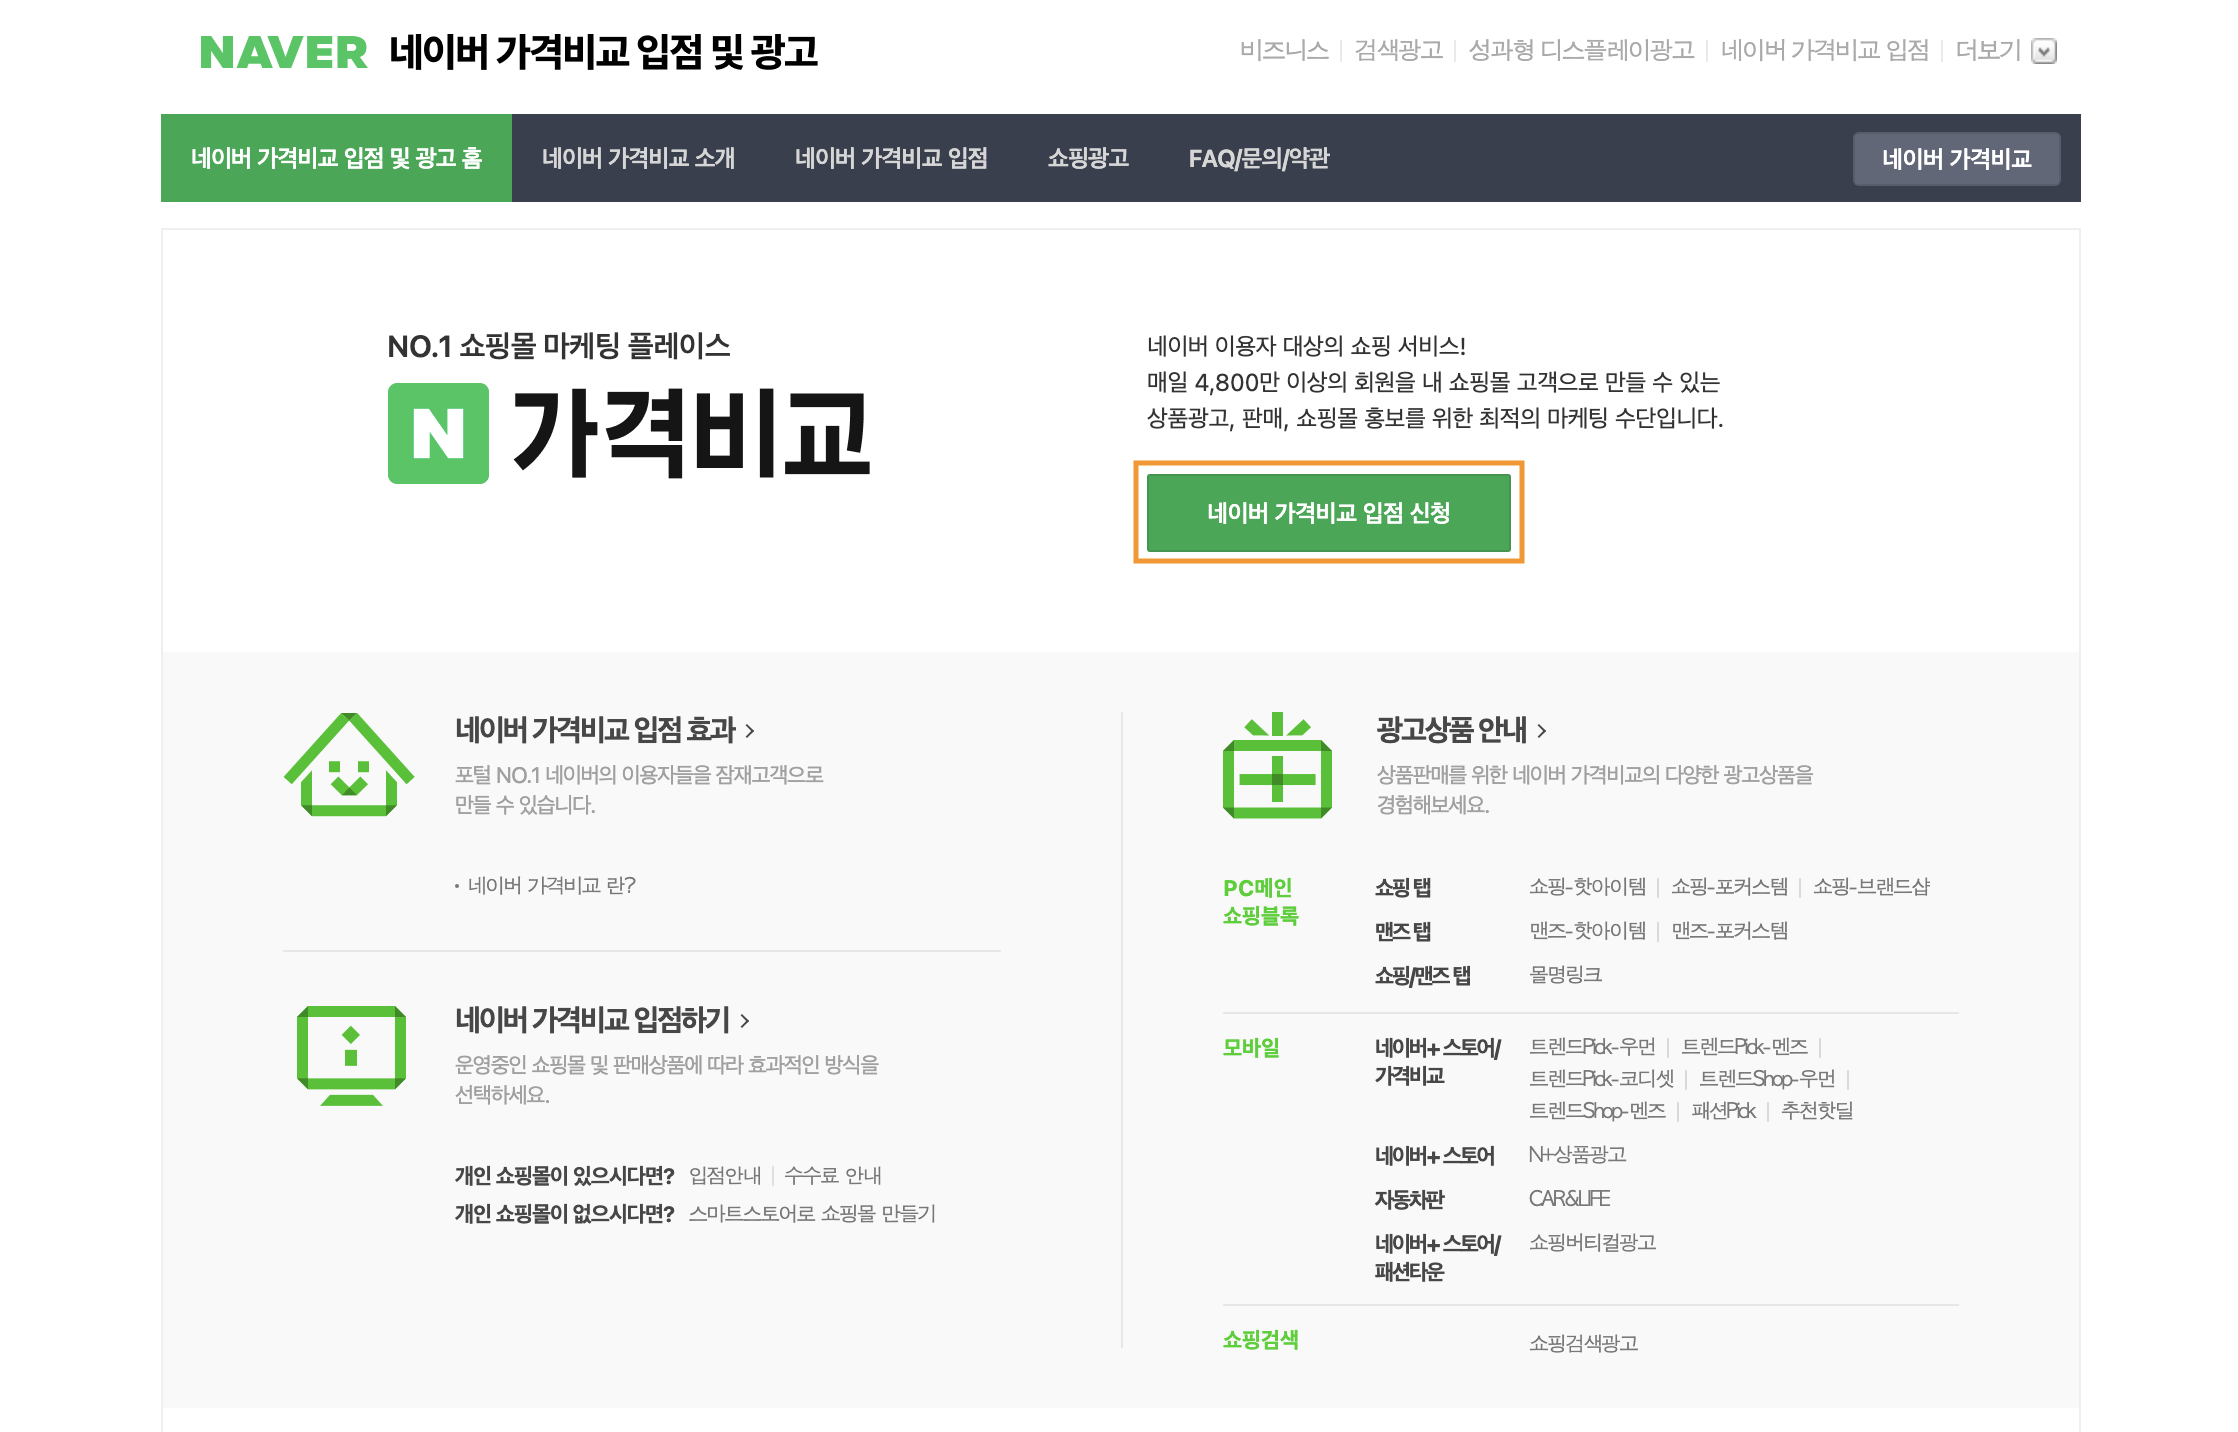
Task: Open 검색광고 top link
Action: tap(1398, 50)
